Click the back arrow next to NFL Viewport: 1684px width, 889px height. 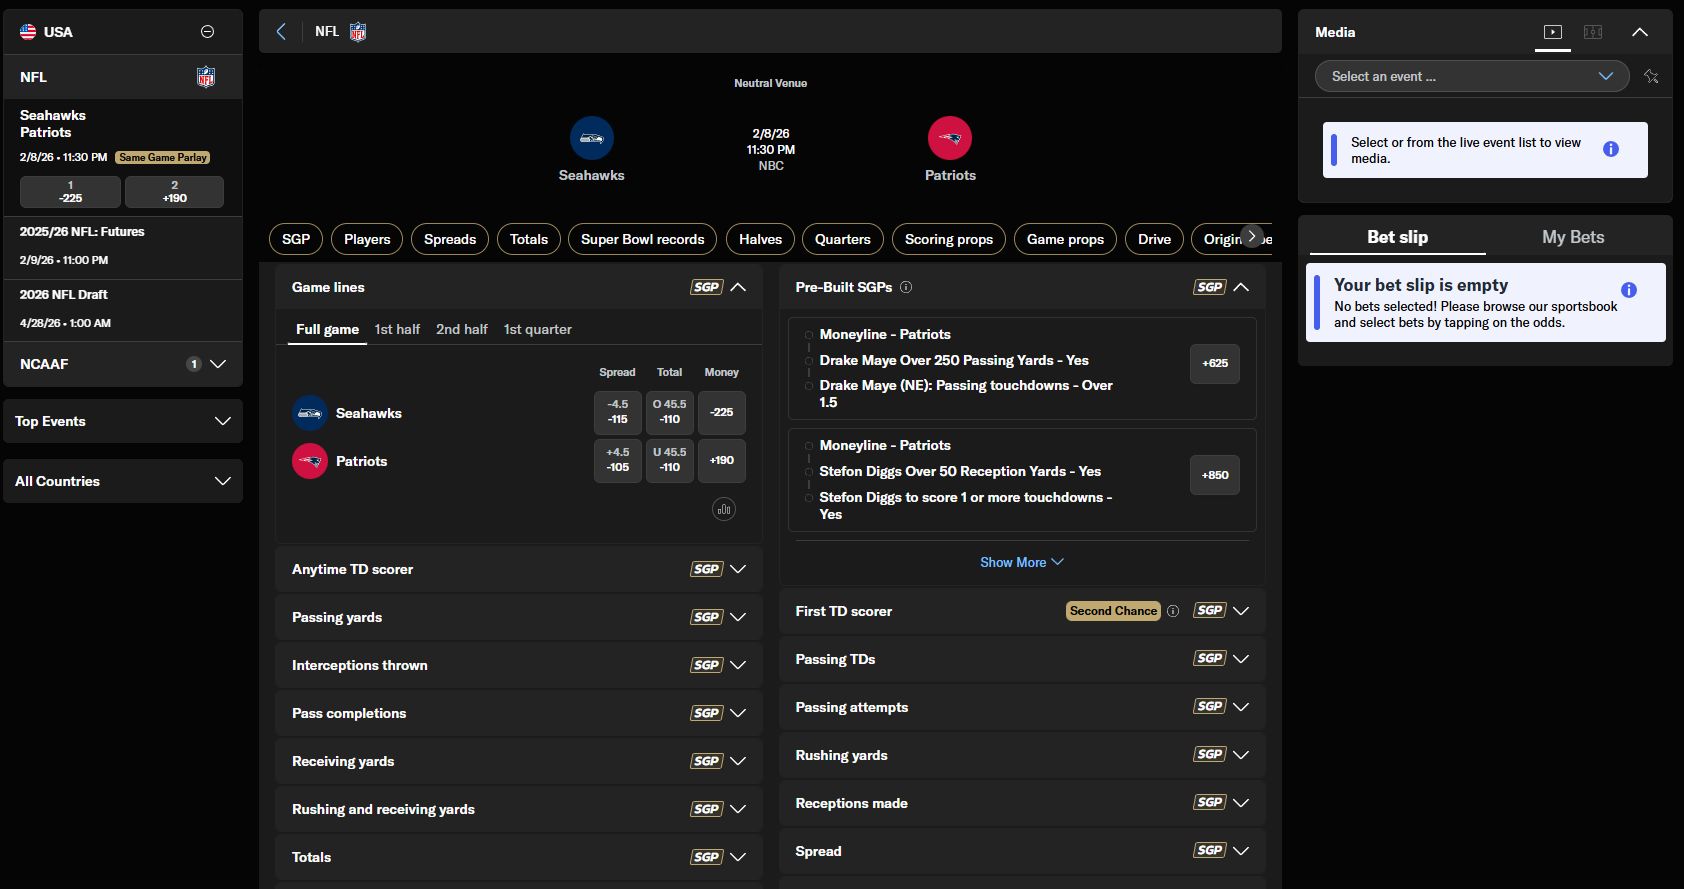(281, 32)
